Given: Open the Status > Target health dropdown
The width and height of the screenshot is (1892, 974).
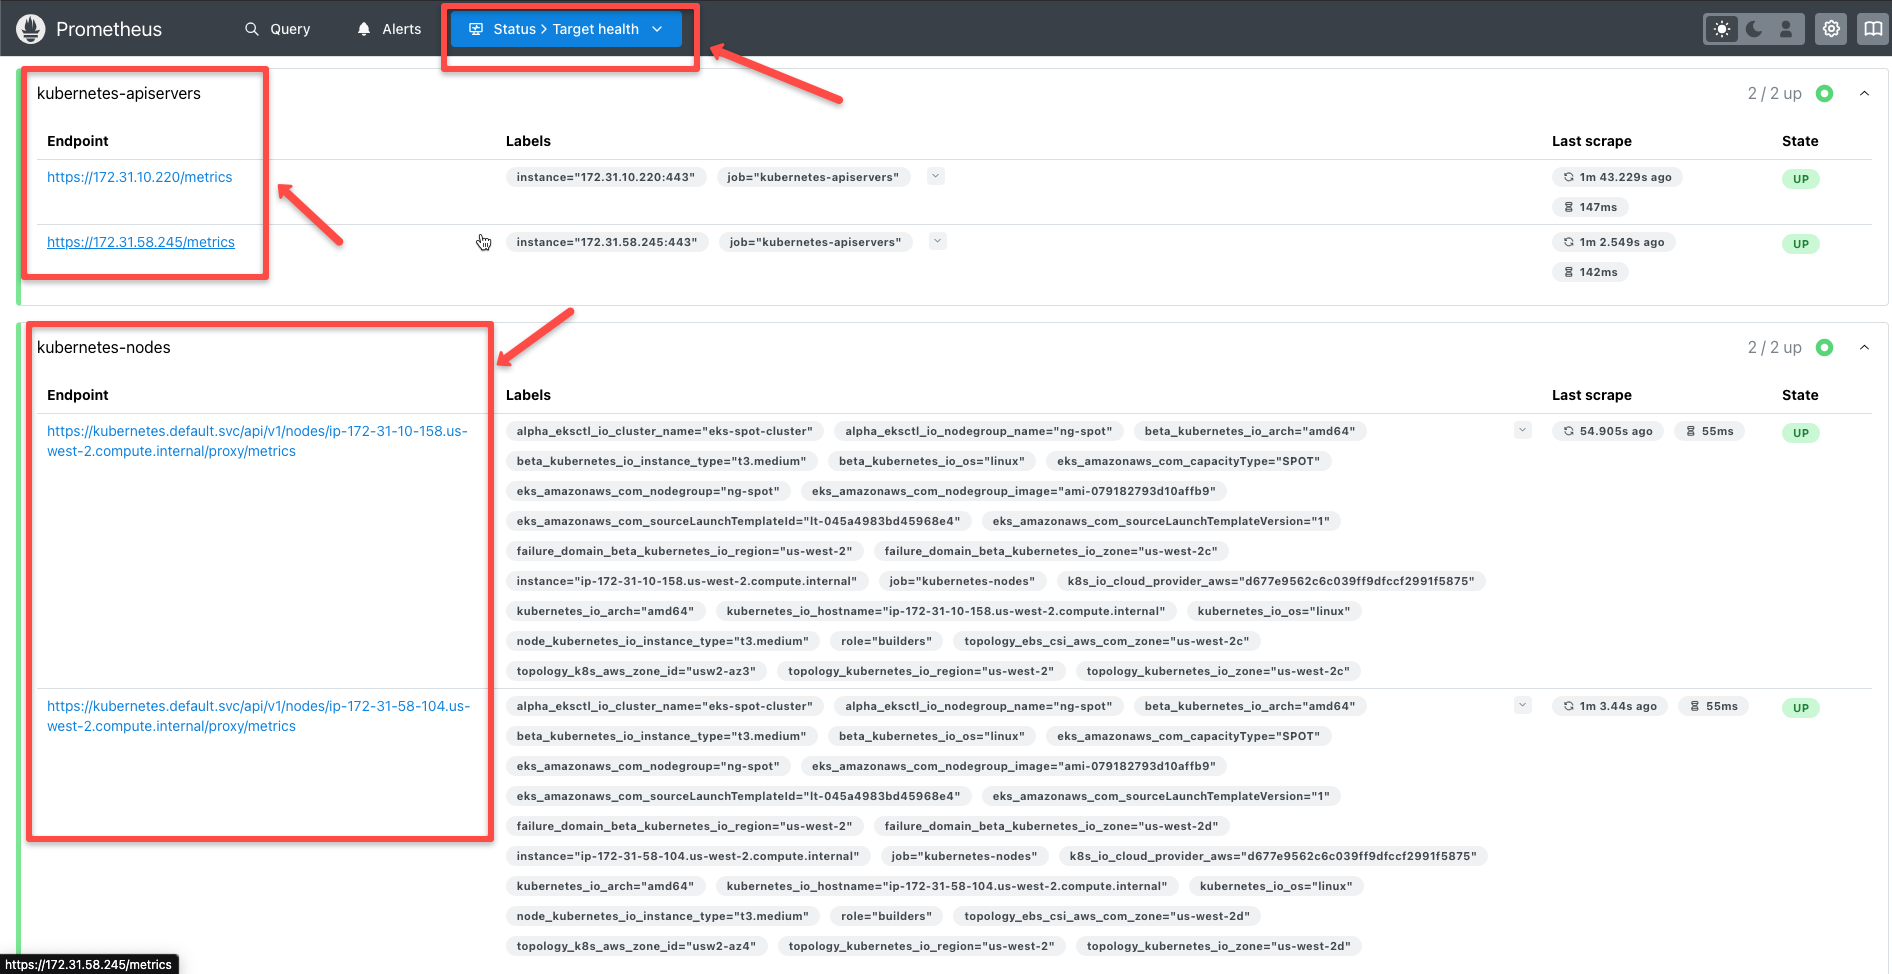Looking at the screenshot, I should click(566, 29).
